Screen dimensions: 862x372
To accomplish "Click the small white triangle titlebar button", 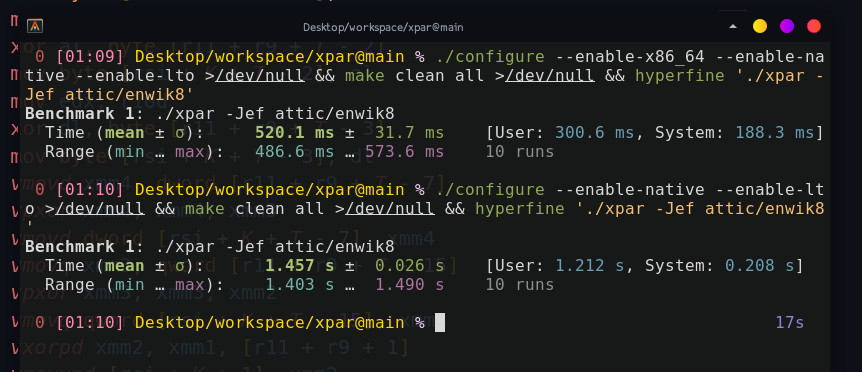I will point(733,26).
